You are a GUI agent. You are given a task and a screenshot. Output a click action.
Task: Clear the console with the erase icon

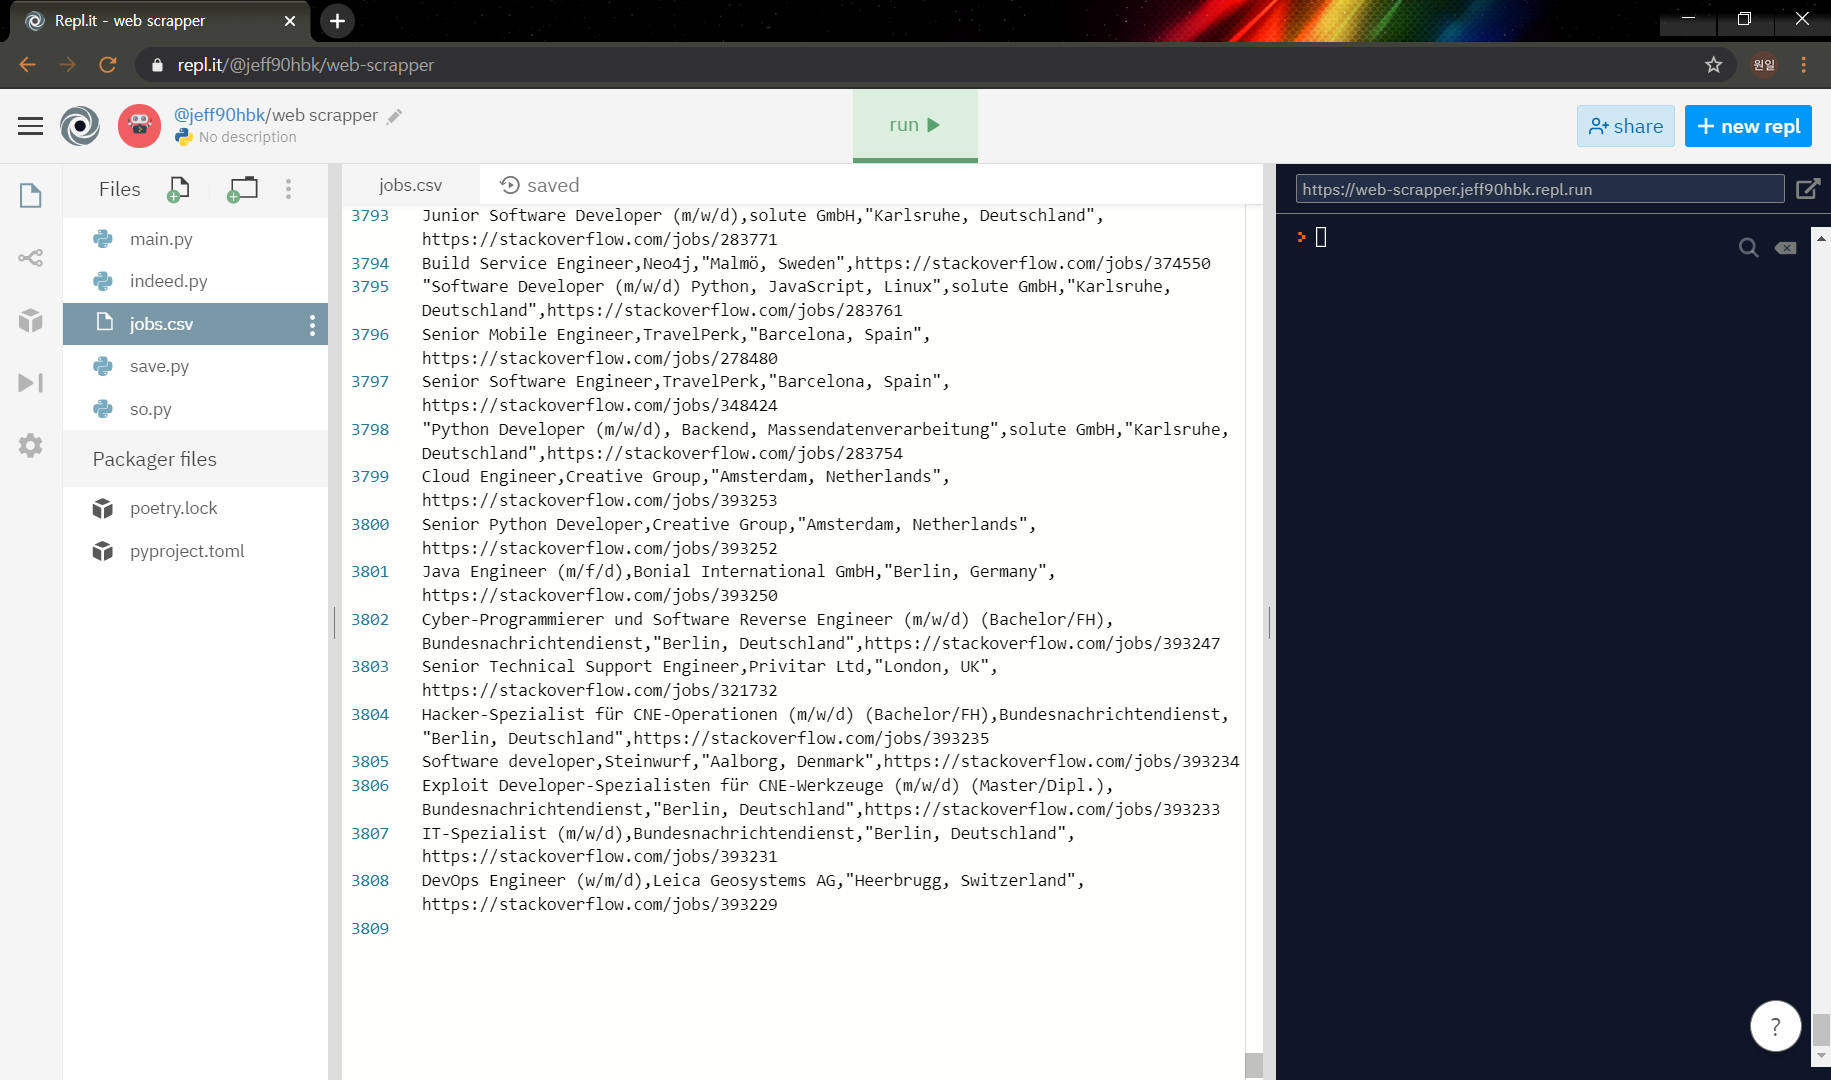pyautogui.click(x=1786, y=248)
